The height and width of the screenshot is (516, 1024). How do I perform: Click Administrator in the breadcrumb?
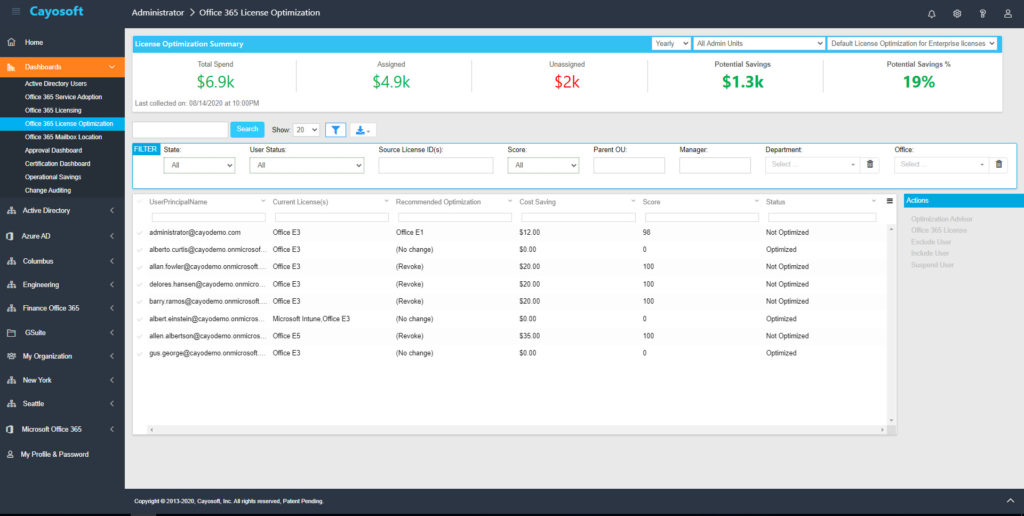(x=158, y=12)
